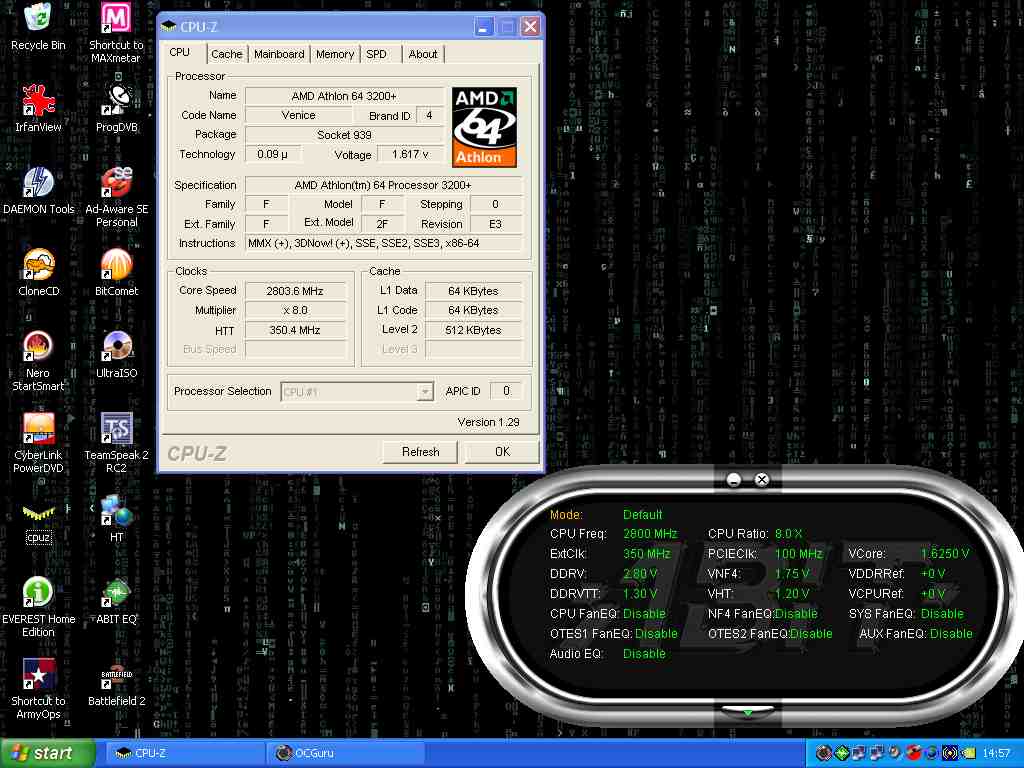Open the ABIT EQ desktop icon
Image resolution: width=1024 pixels, height=768 pixels.
[x=116, y=593]
